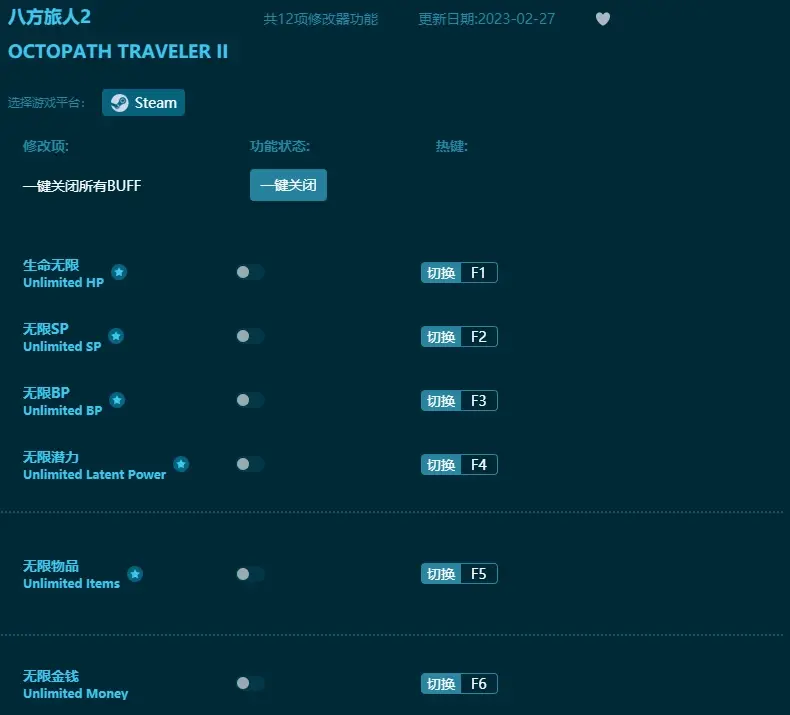The height and width of the screenshot is (715, 790).
Task: Click the Unlimited Latent Power label
Action: [x=94, y=475]
